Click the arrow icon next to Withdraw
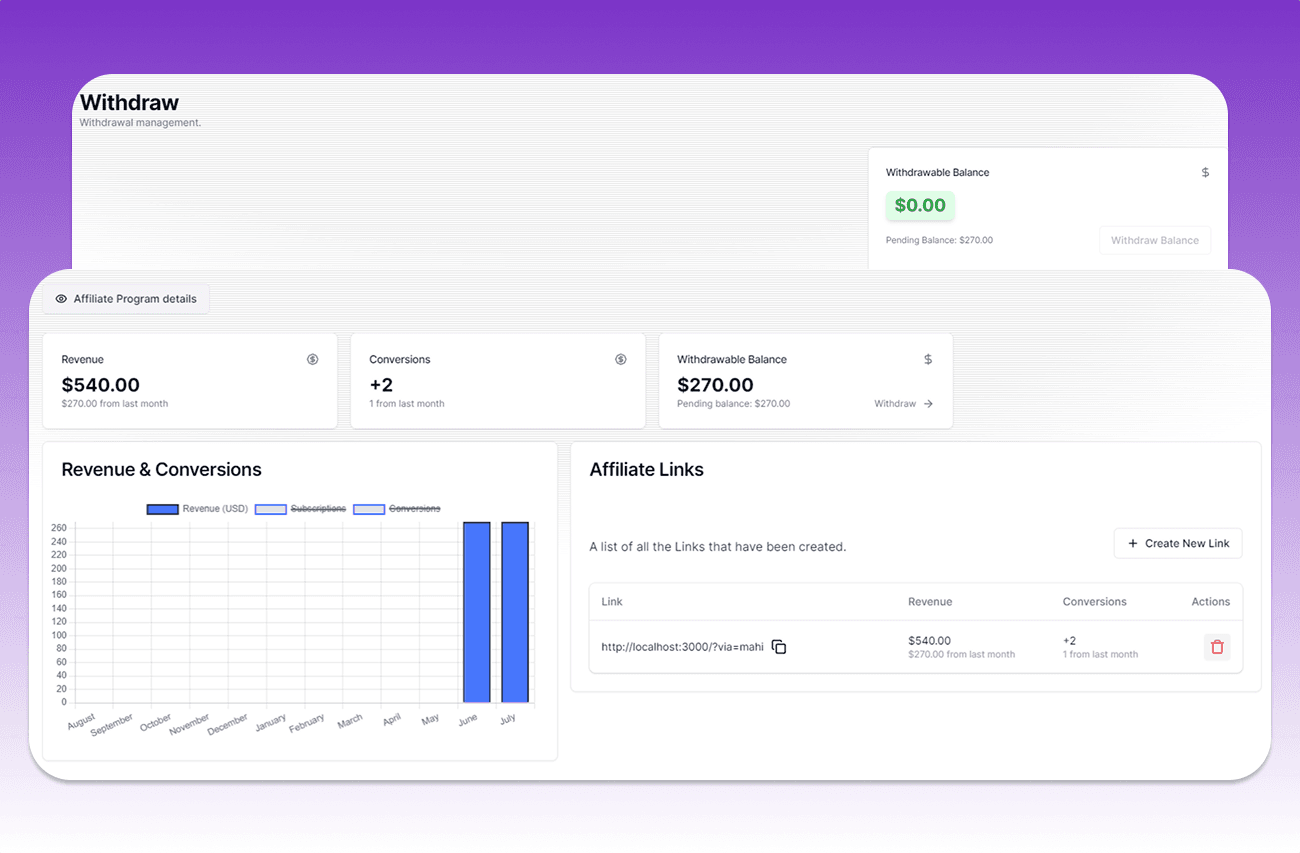The height and width of the screenshot is (853, 1300). [928, 404]
